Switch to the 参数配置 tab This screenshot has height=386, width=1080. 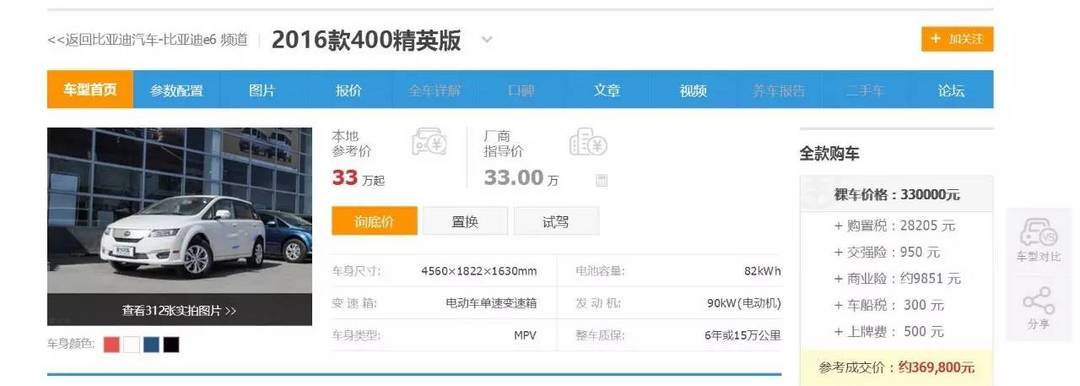176,90
